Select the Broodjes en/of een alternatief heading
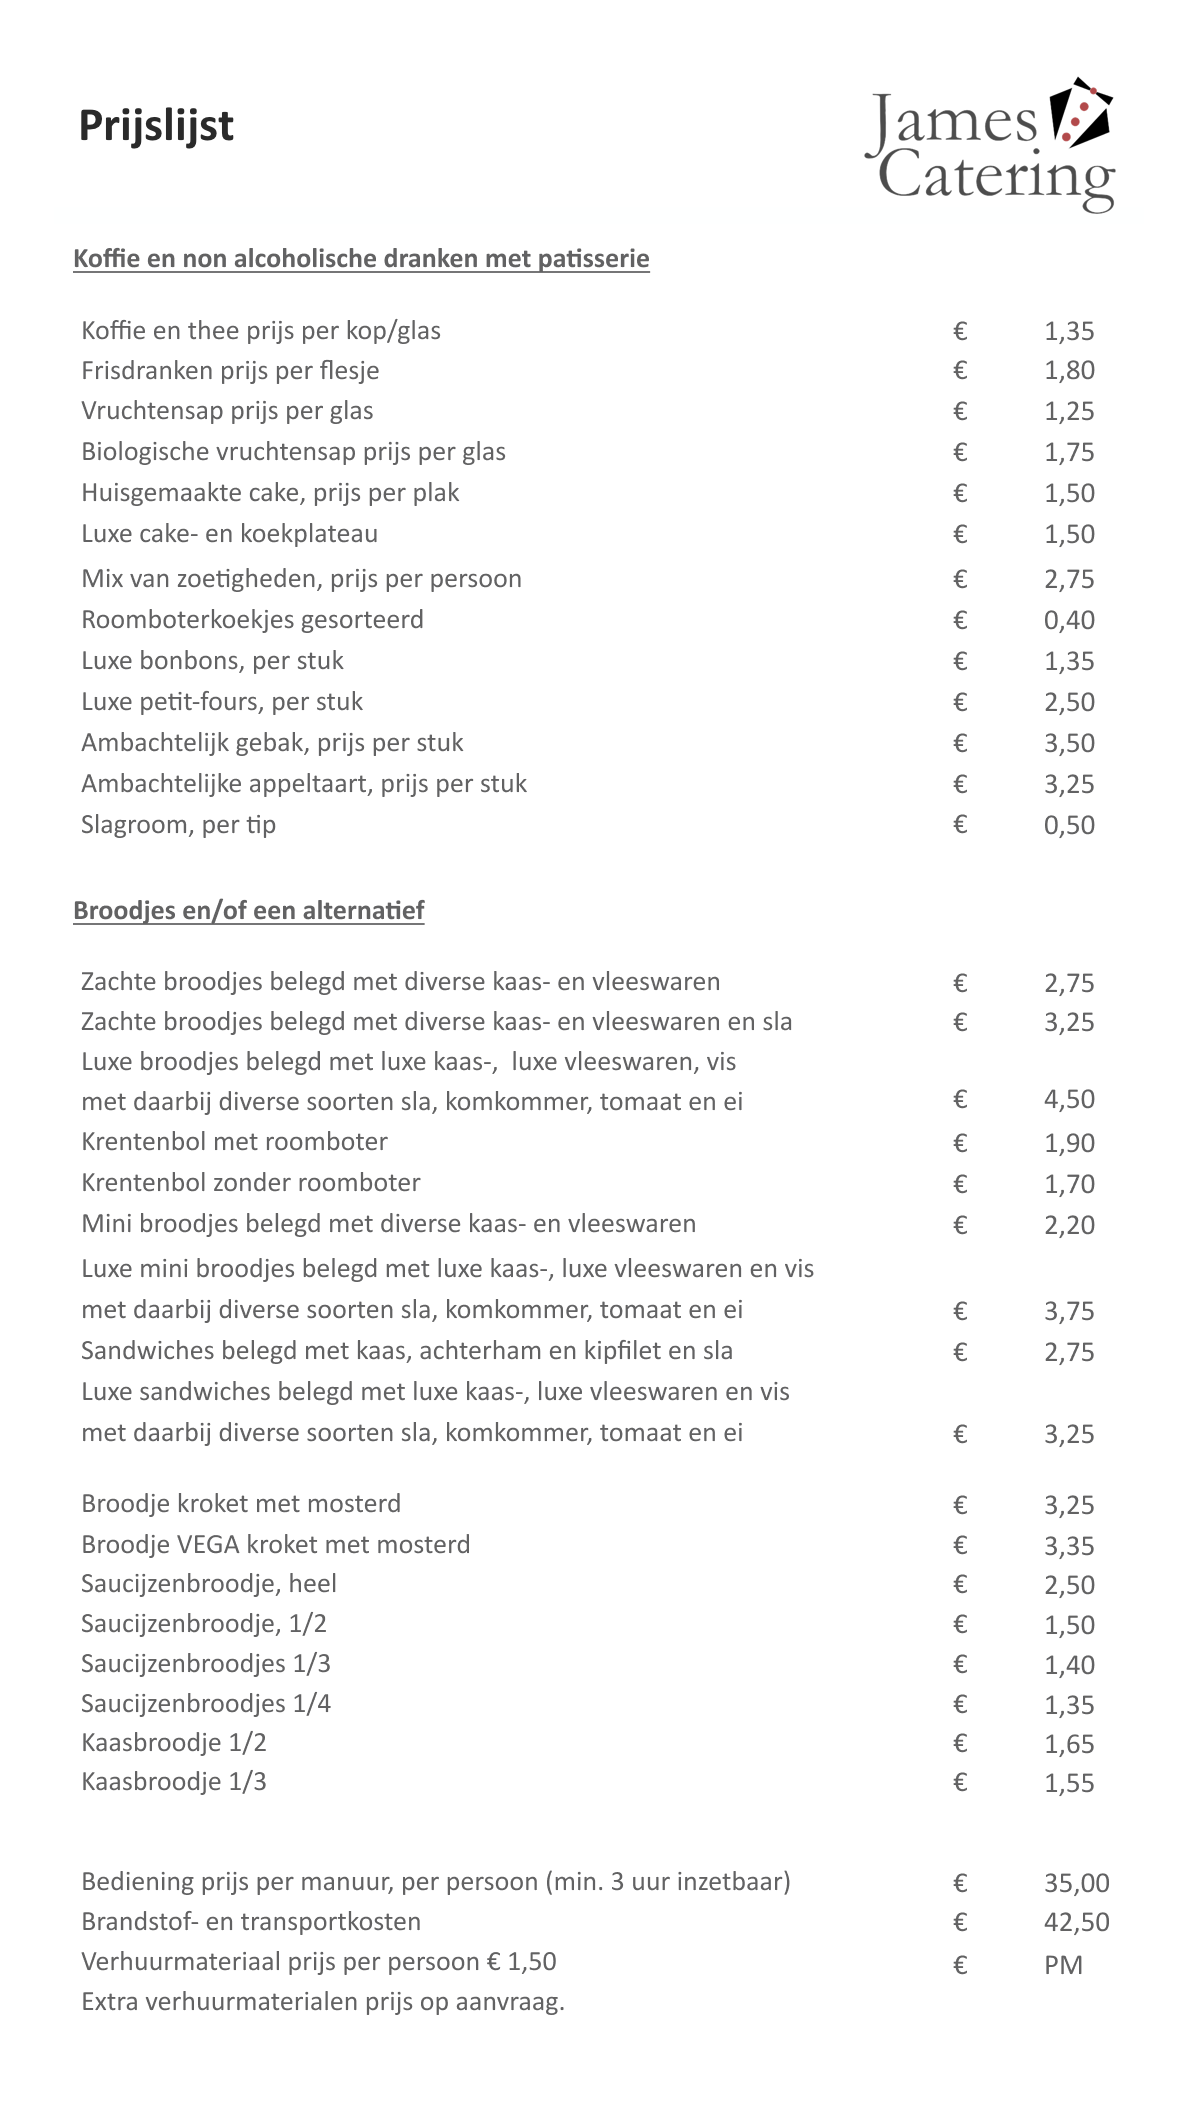 tap(249, 911)
